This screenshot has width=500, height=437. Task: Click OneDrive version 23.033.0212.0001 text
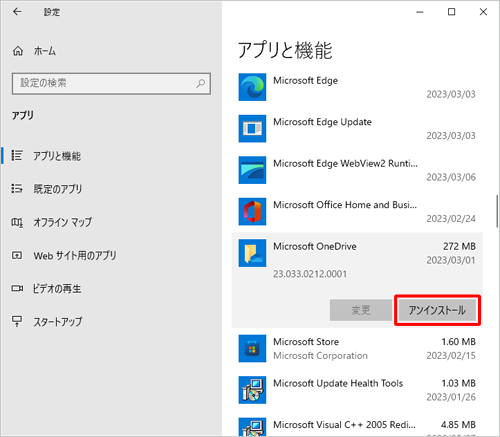tap(310, 274)
